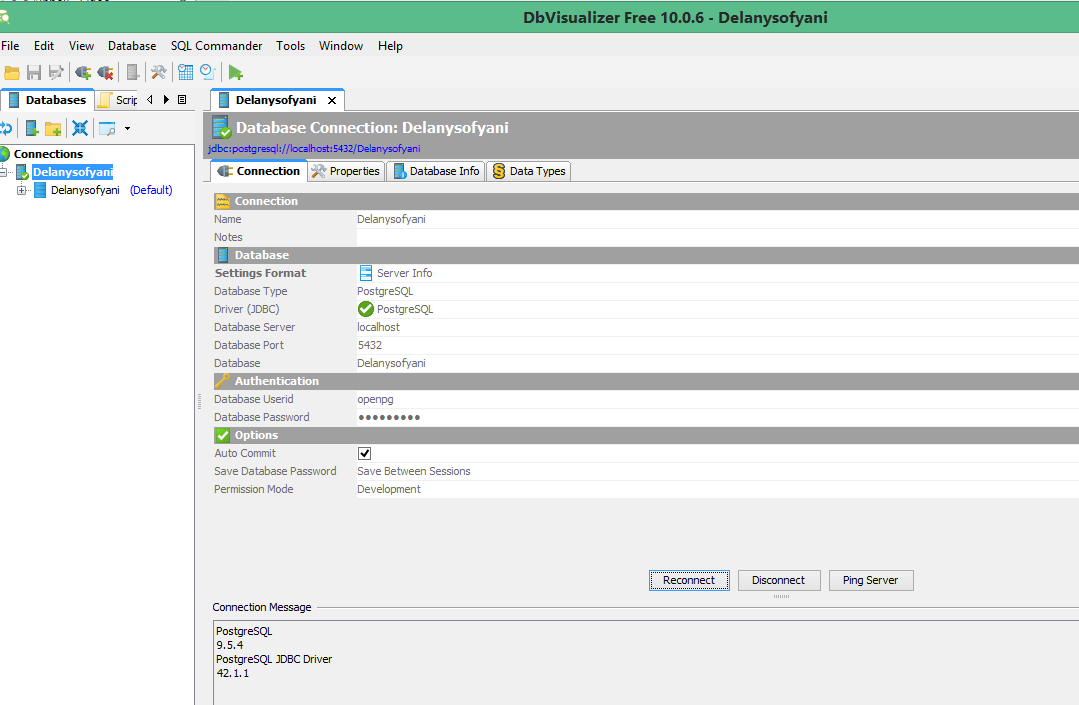The image size is (1079, 705).
Task: Open the Database menu
Action: click(x=132, y=46)
